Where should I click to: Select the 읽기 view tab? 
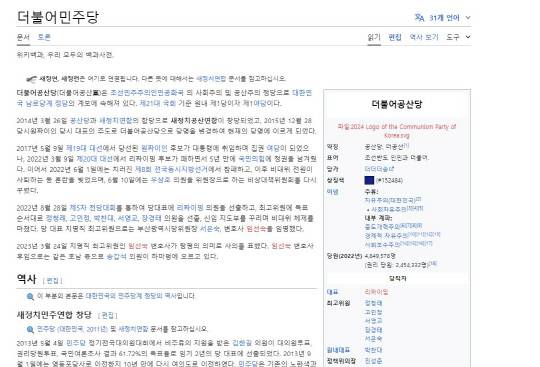pos(374,37)
